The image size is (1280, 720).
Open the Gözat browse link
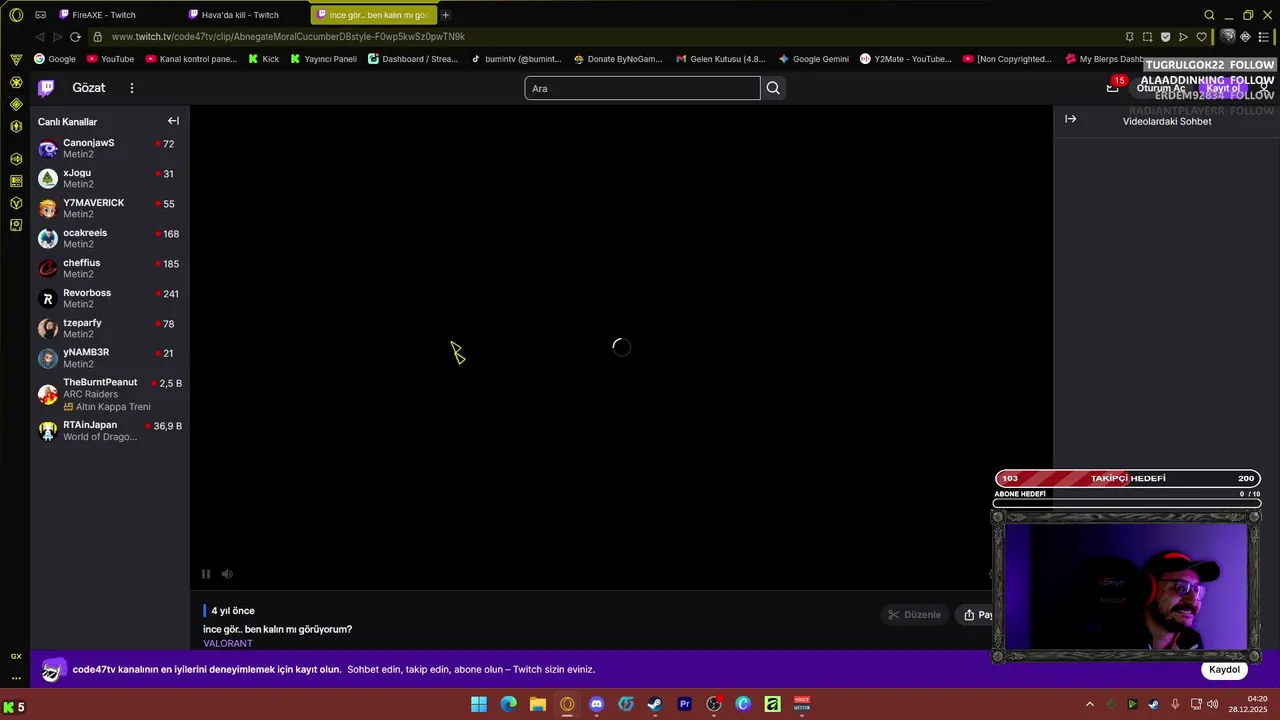pos(88,88)
